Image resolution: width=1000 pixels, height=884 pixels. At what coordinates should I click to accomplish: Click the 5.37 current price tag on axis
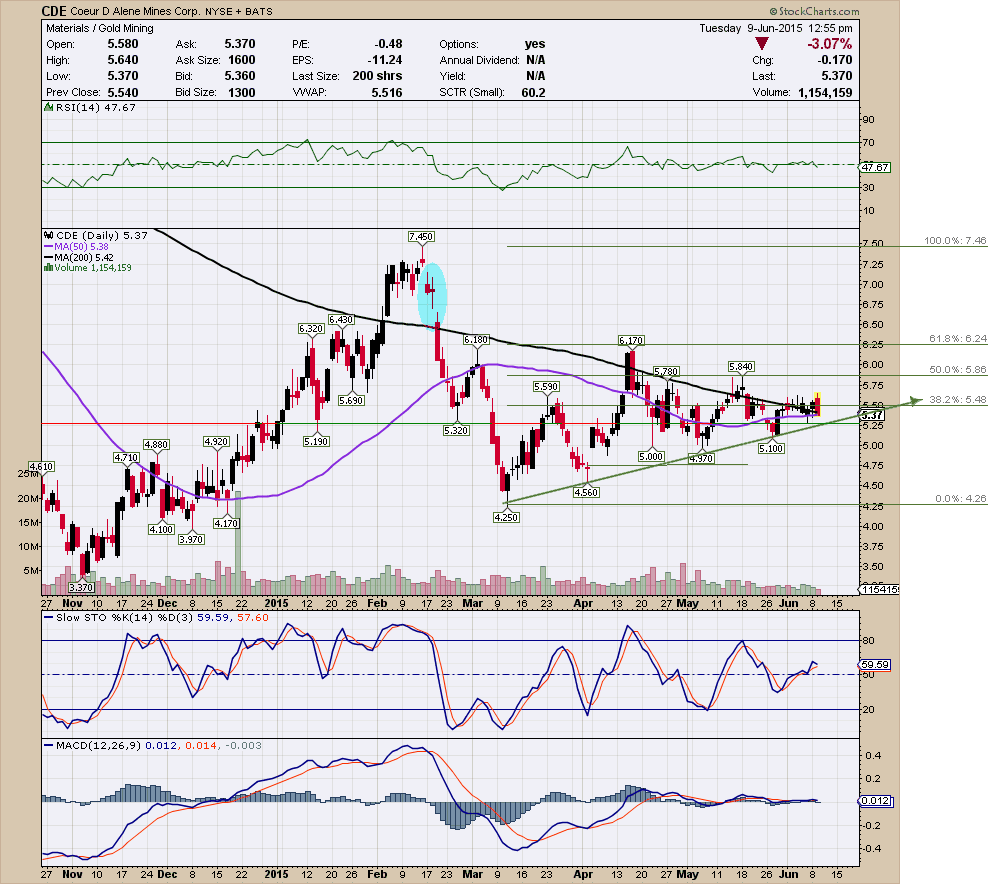tap(872, 415)
